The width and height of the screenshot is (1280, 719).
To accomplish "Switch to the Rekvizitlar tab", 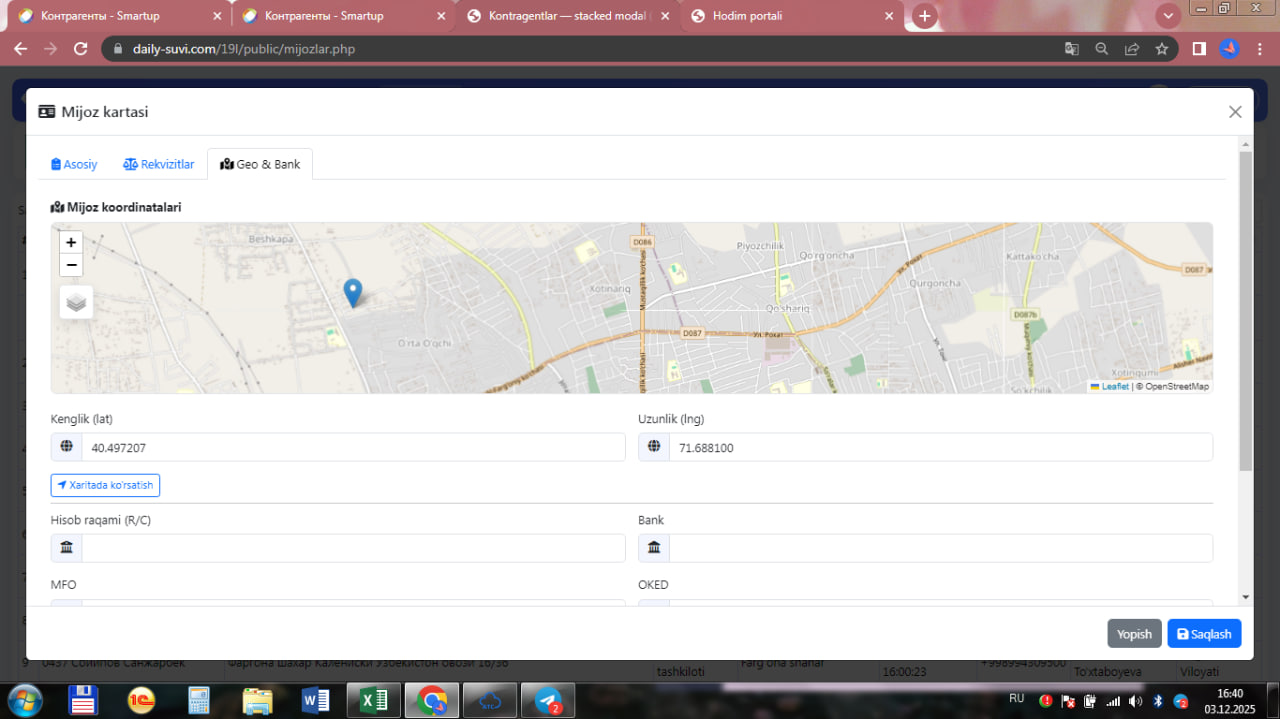I will tap(159, 164).
